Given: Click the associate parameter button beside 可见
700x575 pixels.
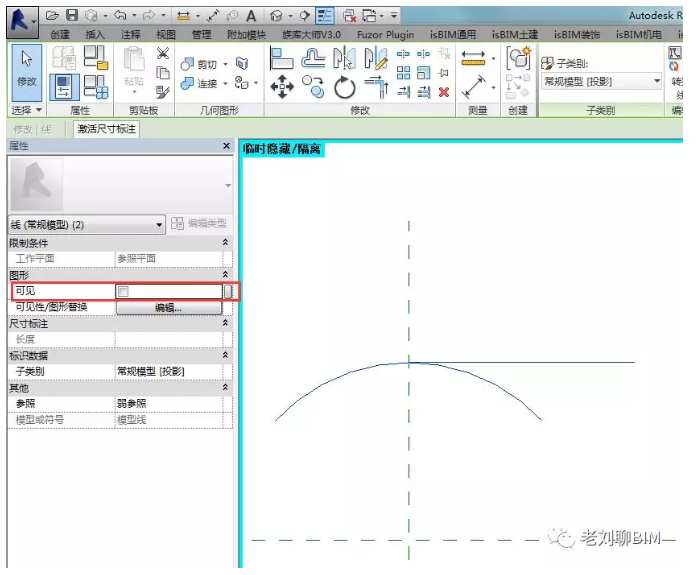Looking at the screenshot, I should (228, 291).
